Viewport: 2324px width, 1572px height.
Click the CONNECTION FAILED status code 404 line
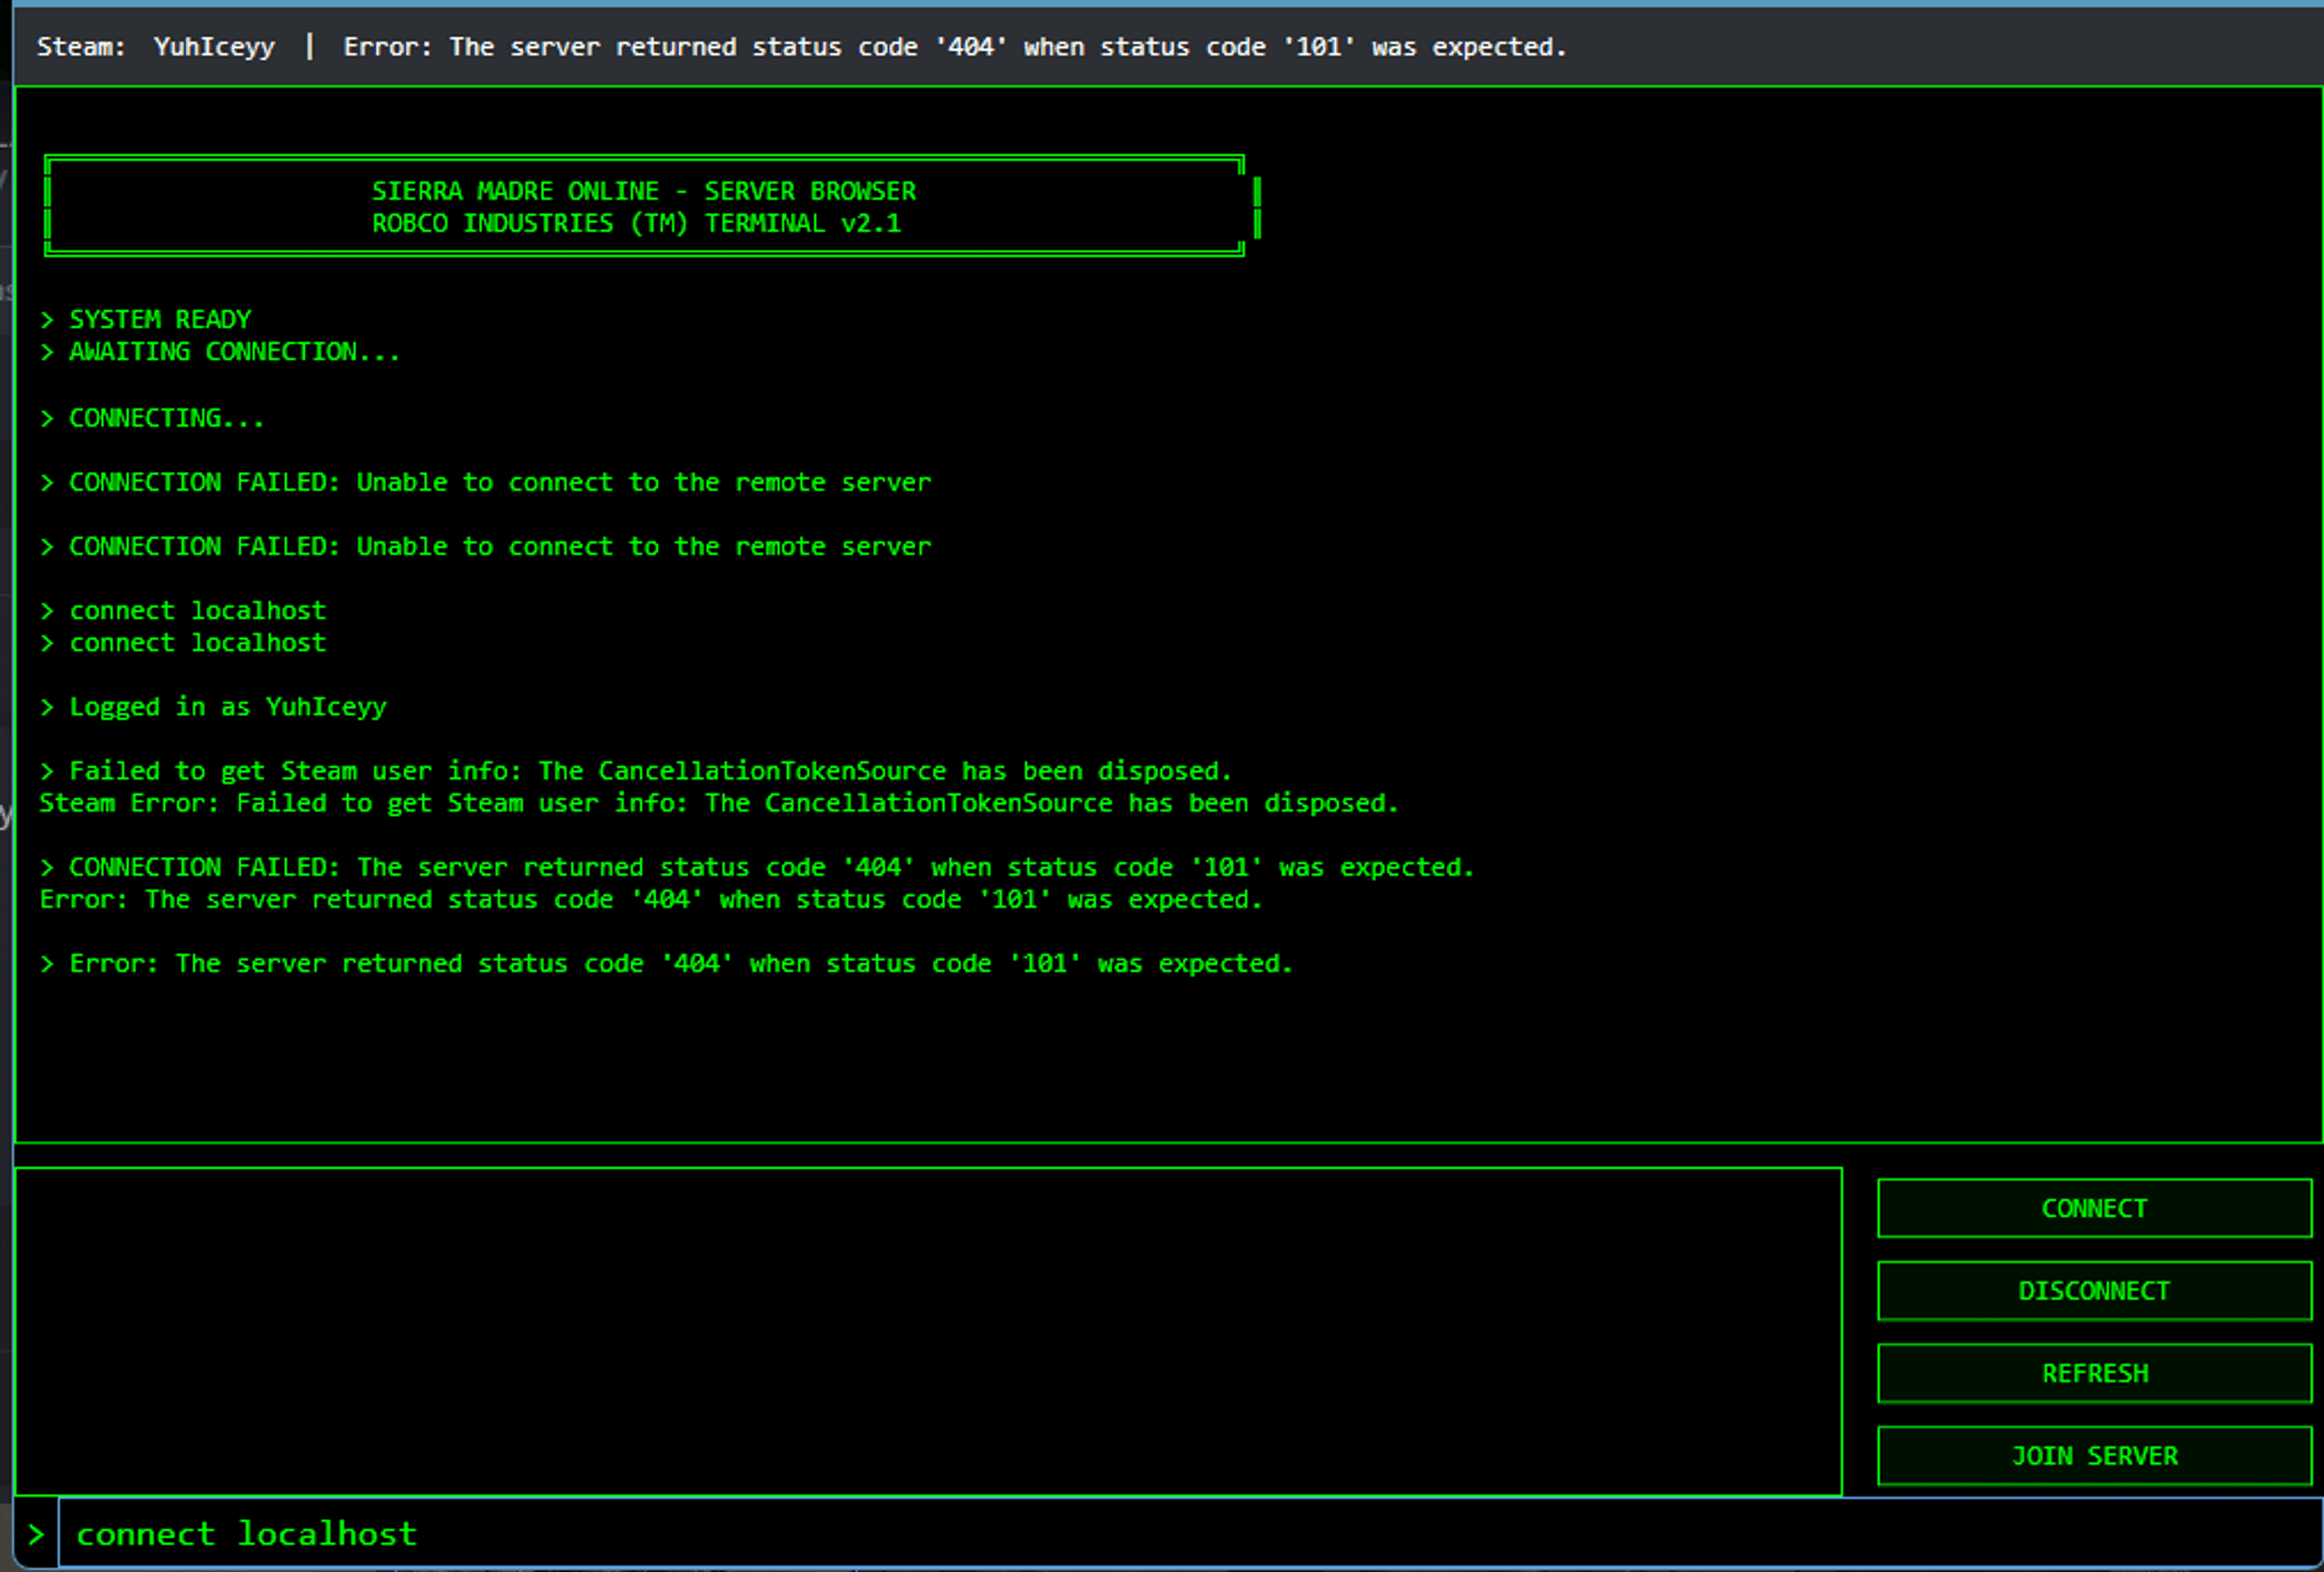pos(770,867)
